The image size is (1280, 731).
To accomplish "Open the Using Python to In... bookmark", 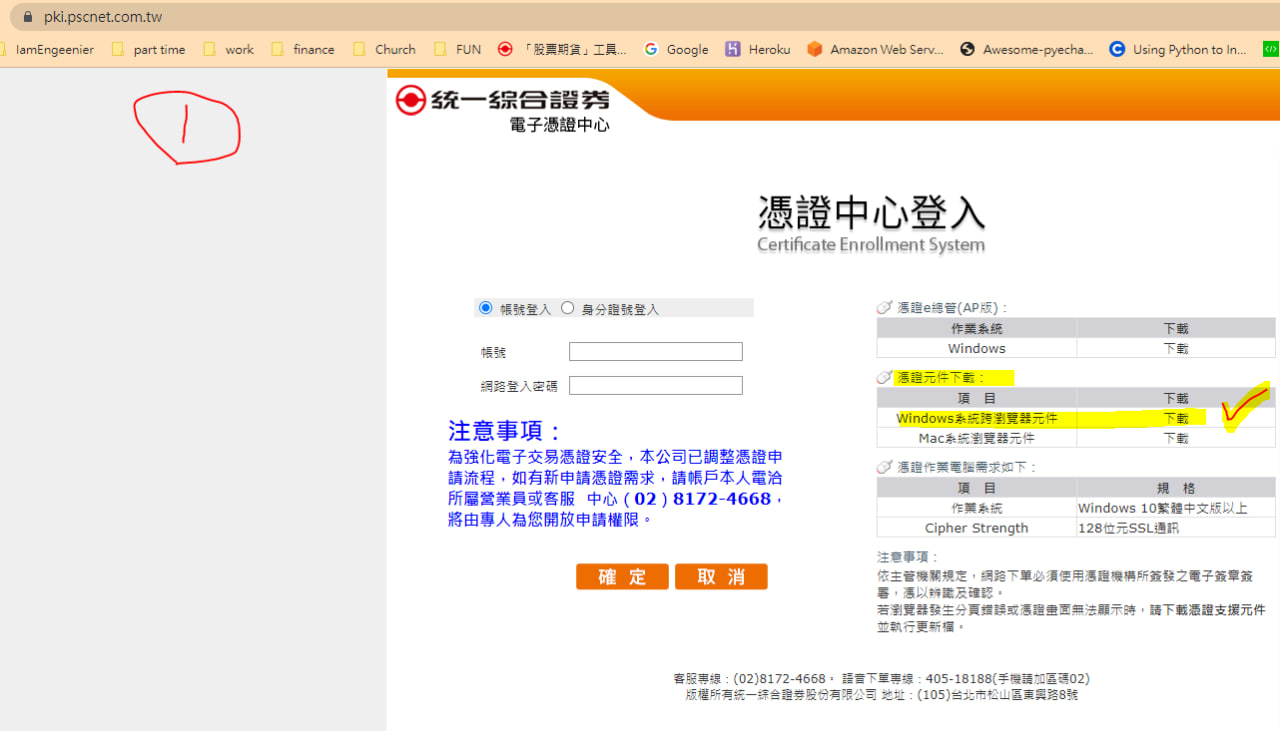I will tap(1178, 49).
